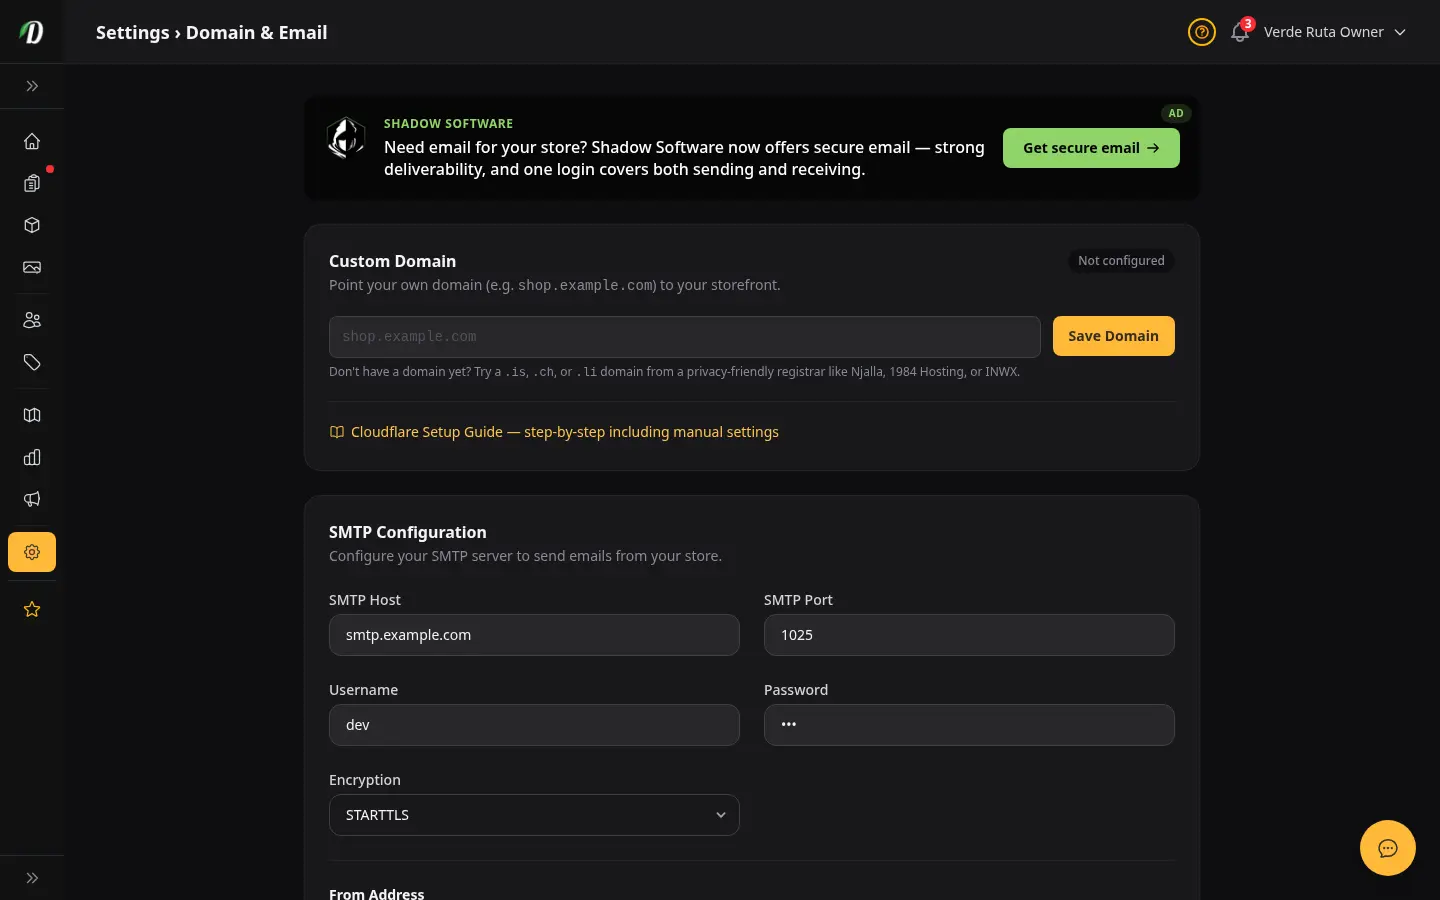Viewport: 1440px width, 900px height.
Task: Open notifications bell with badge 3
Action: click(1240, 32)
